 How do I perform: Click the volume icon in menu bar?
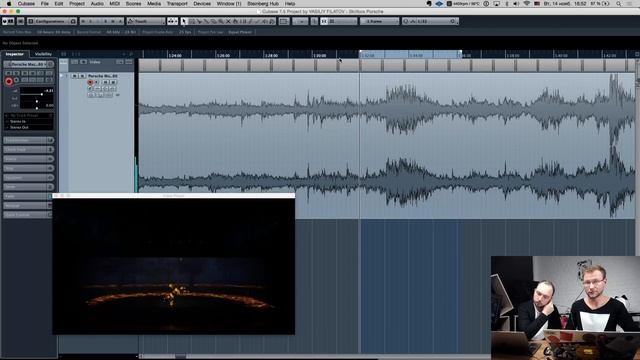[516, 4]
